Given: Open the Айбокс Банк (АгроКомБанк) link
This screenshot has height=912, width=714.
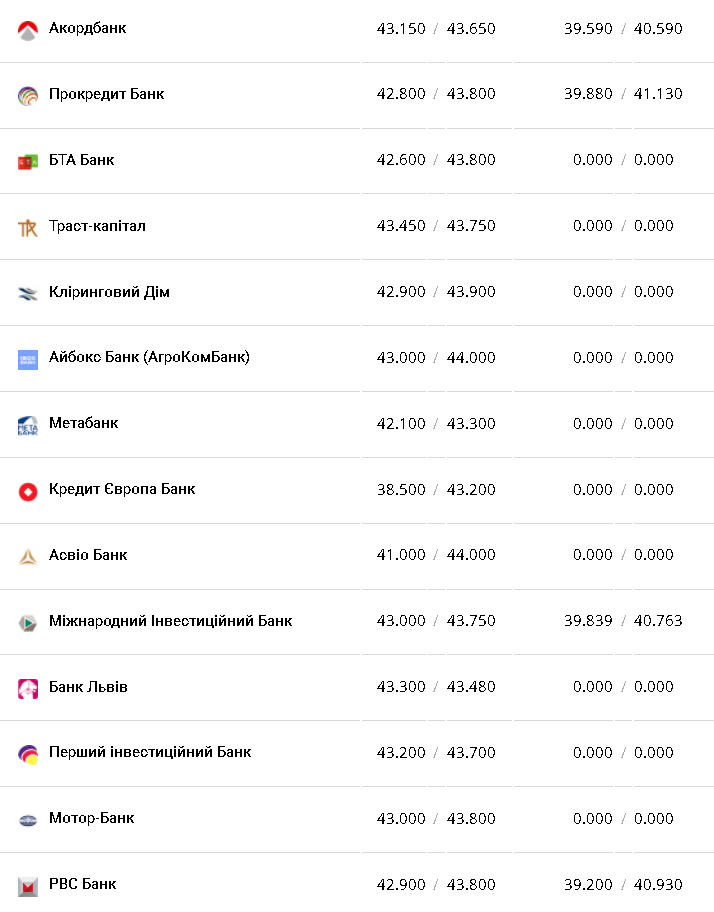Looking at the screenshot, I should (x=149, y=357).
